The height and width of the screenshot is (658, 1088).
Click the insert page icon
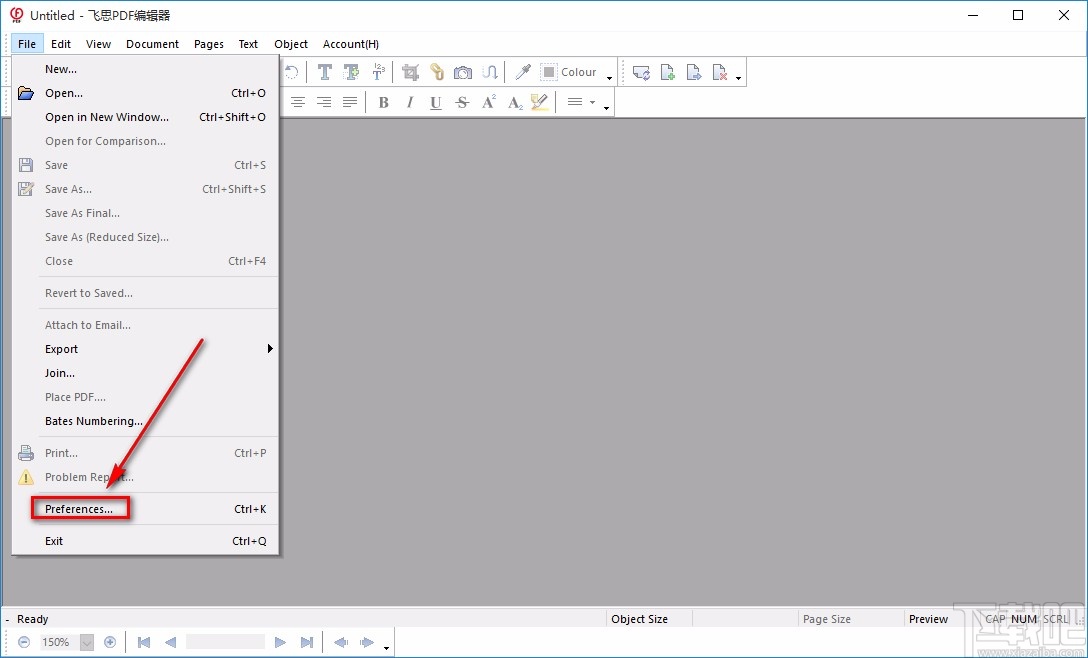(668, 72)
